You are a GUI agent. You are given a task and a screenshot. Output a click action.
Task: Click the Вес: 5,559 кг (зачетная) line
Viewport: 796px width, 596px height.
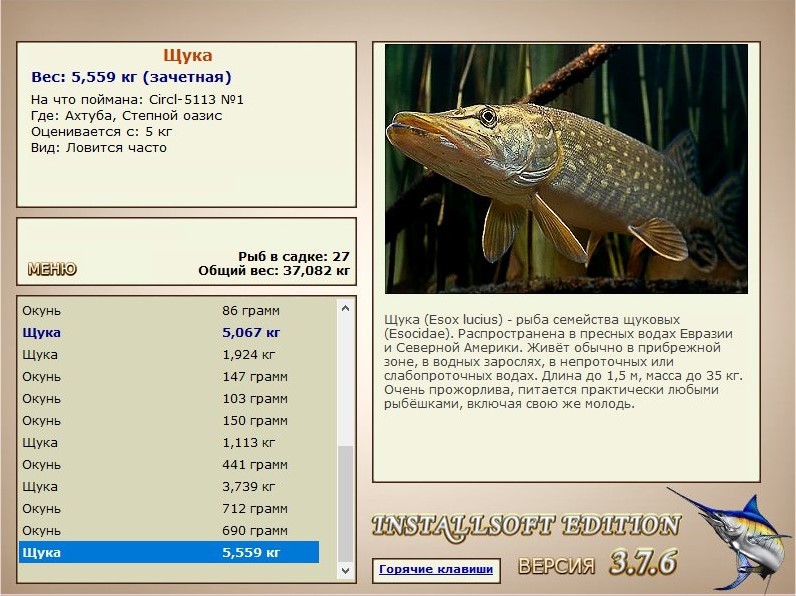coord(131,77)
